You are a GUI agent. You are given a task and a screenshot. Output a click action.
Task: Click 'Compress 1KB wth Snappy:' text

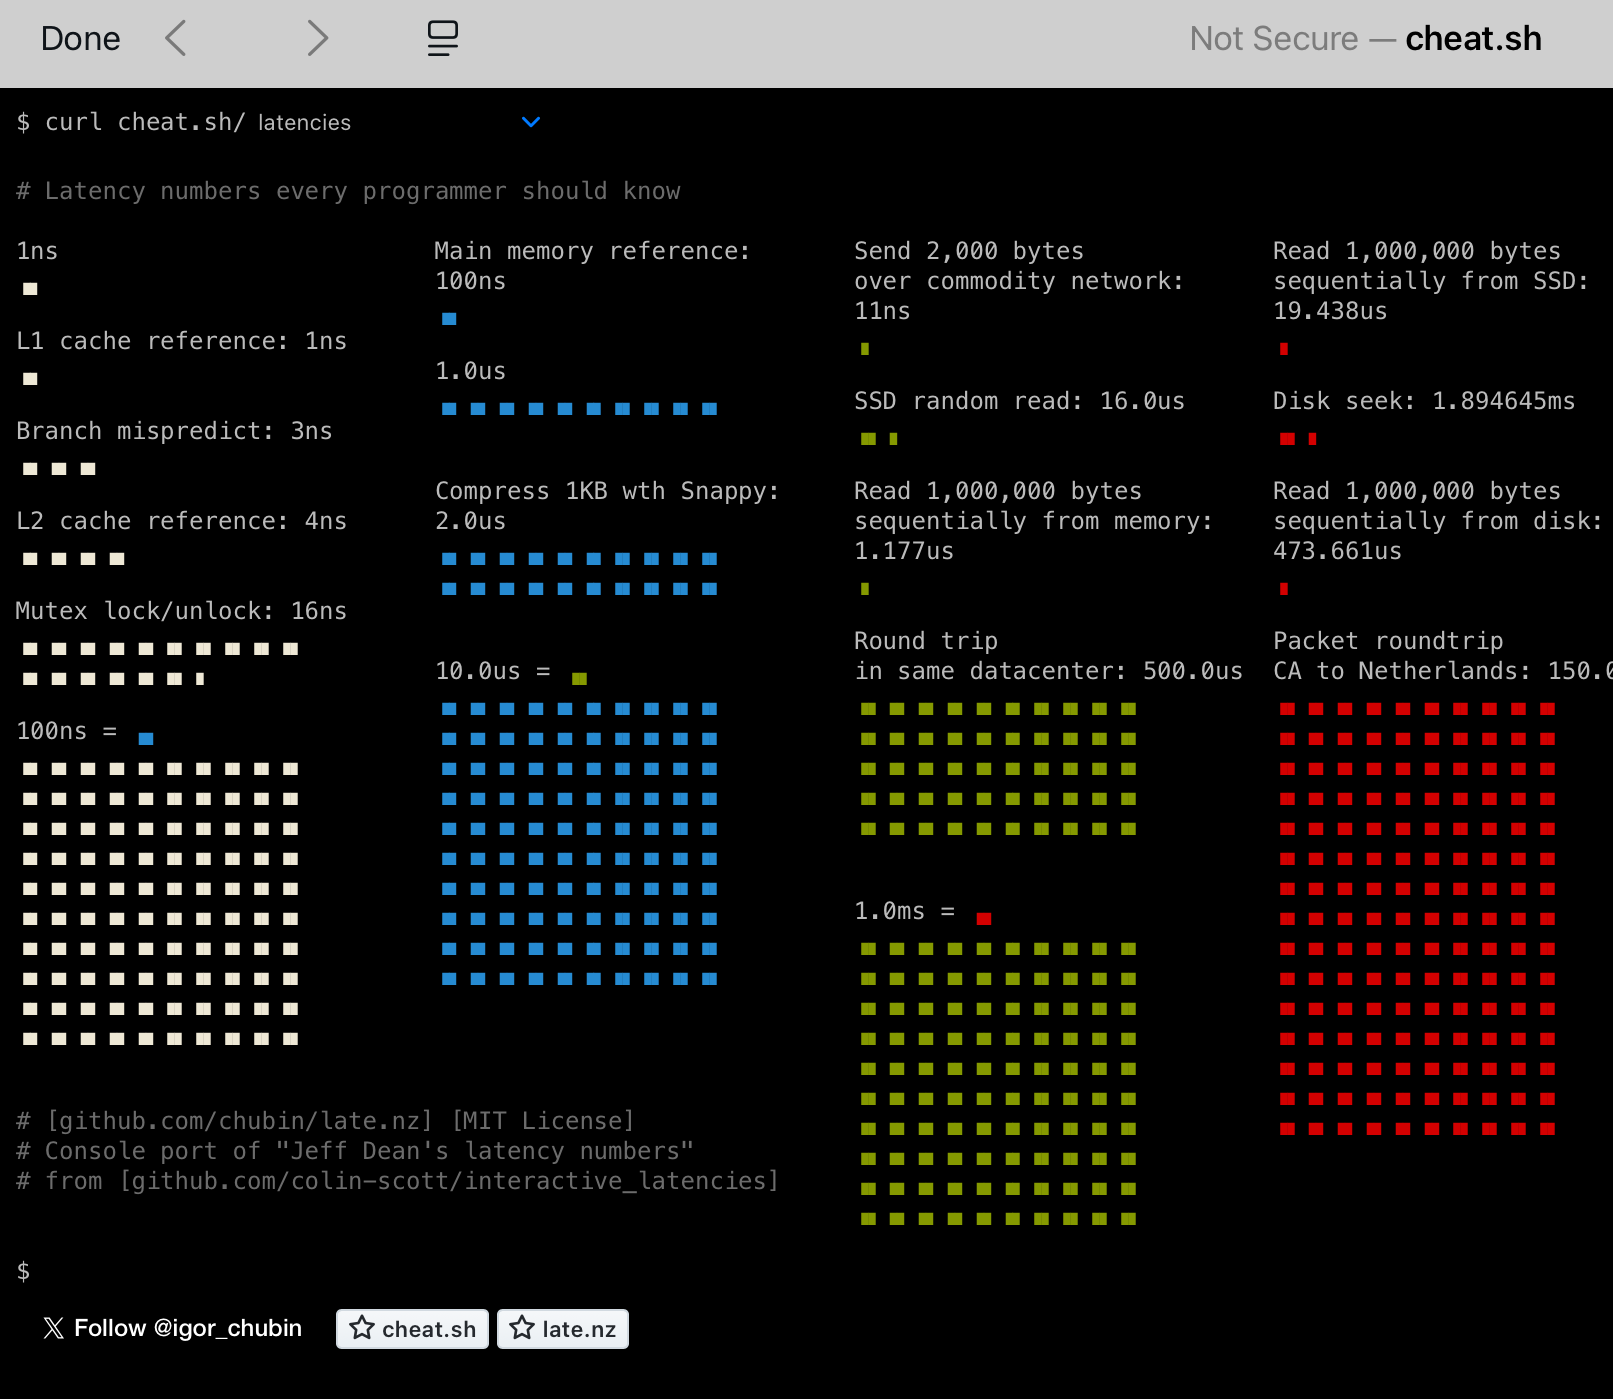[607, 491]
